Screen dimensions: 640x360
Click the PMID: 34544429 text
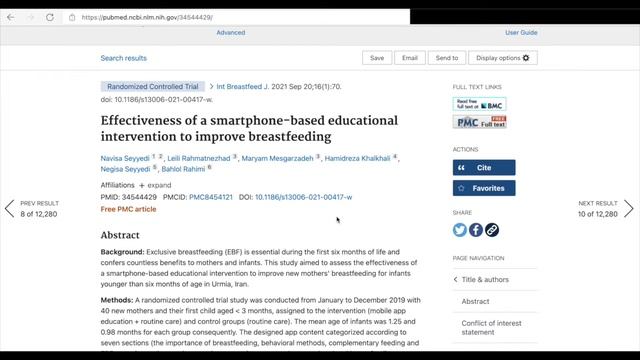(129, 197)
